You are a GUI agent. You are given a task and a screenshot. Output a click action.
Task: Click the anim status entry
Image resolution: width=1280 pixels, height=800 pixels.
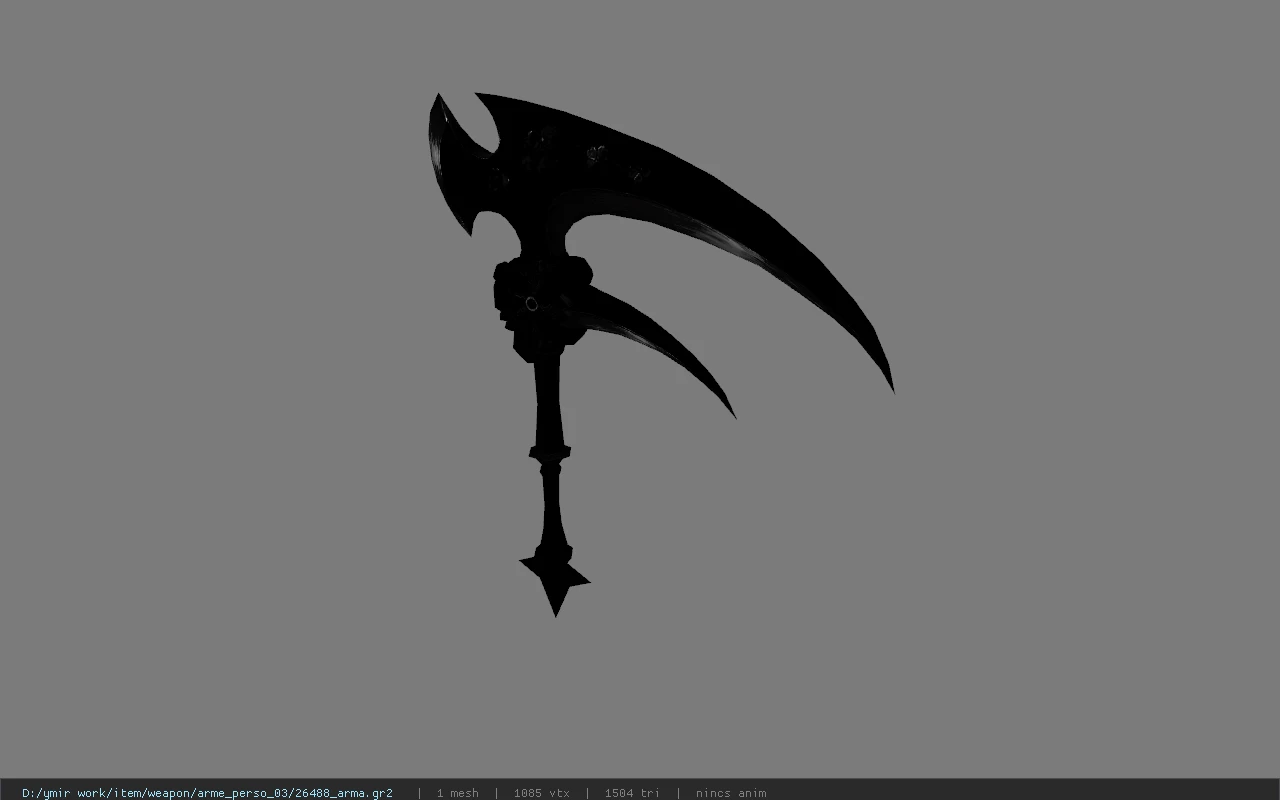[731, 793]
